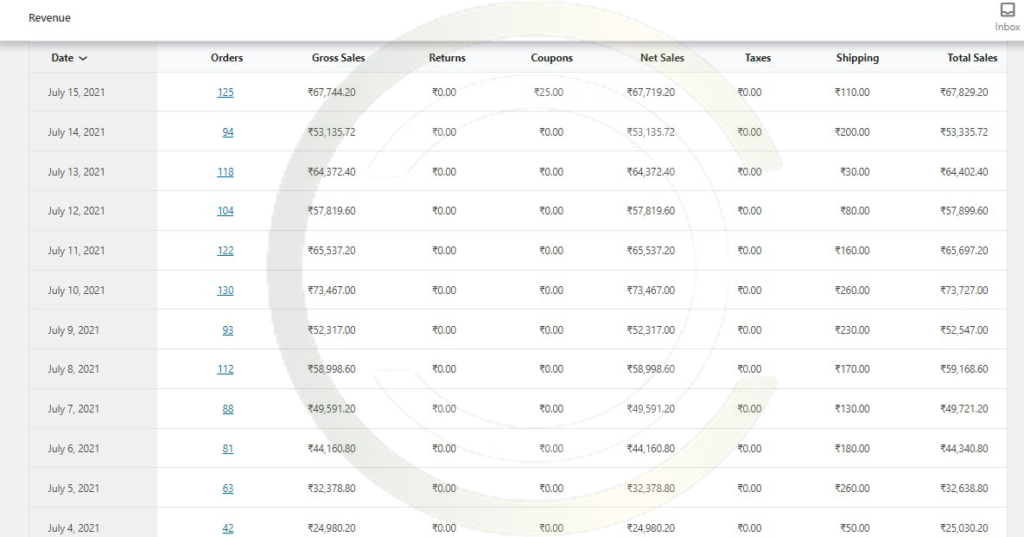
Task: Select the ₹65,697.20 total sales value
Action: click(x=964, y=250)
